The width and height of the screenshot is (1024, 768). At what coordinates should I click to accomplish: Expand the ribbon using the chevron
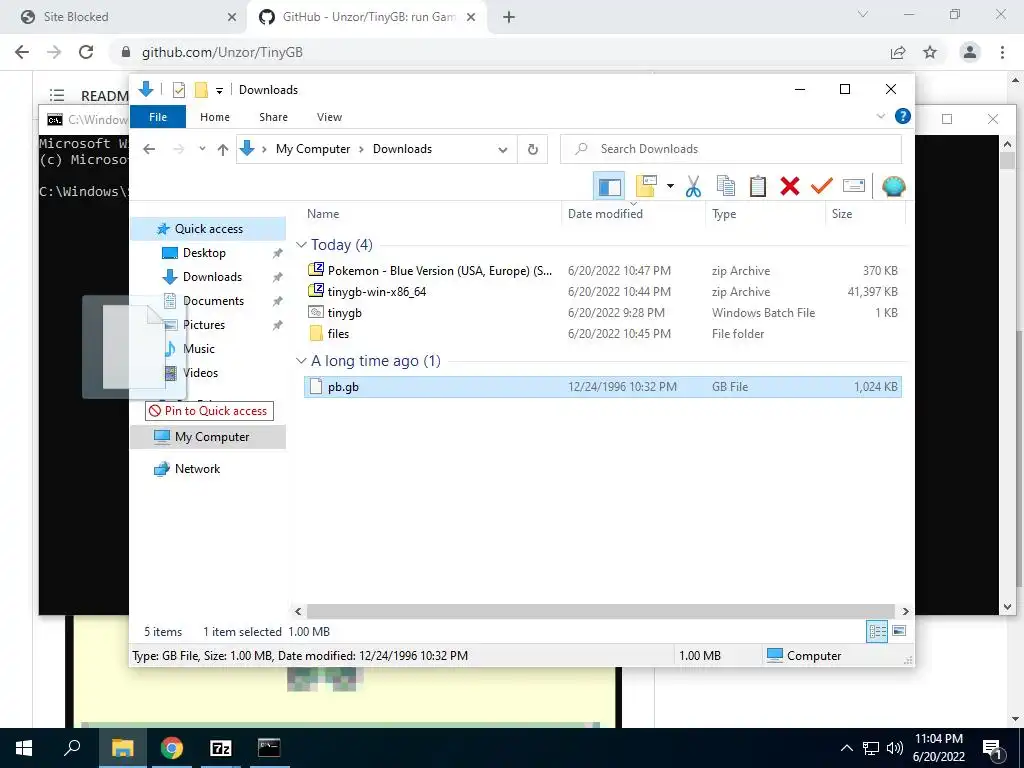(880, 116)
